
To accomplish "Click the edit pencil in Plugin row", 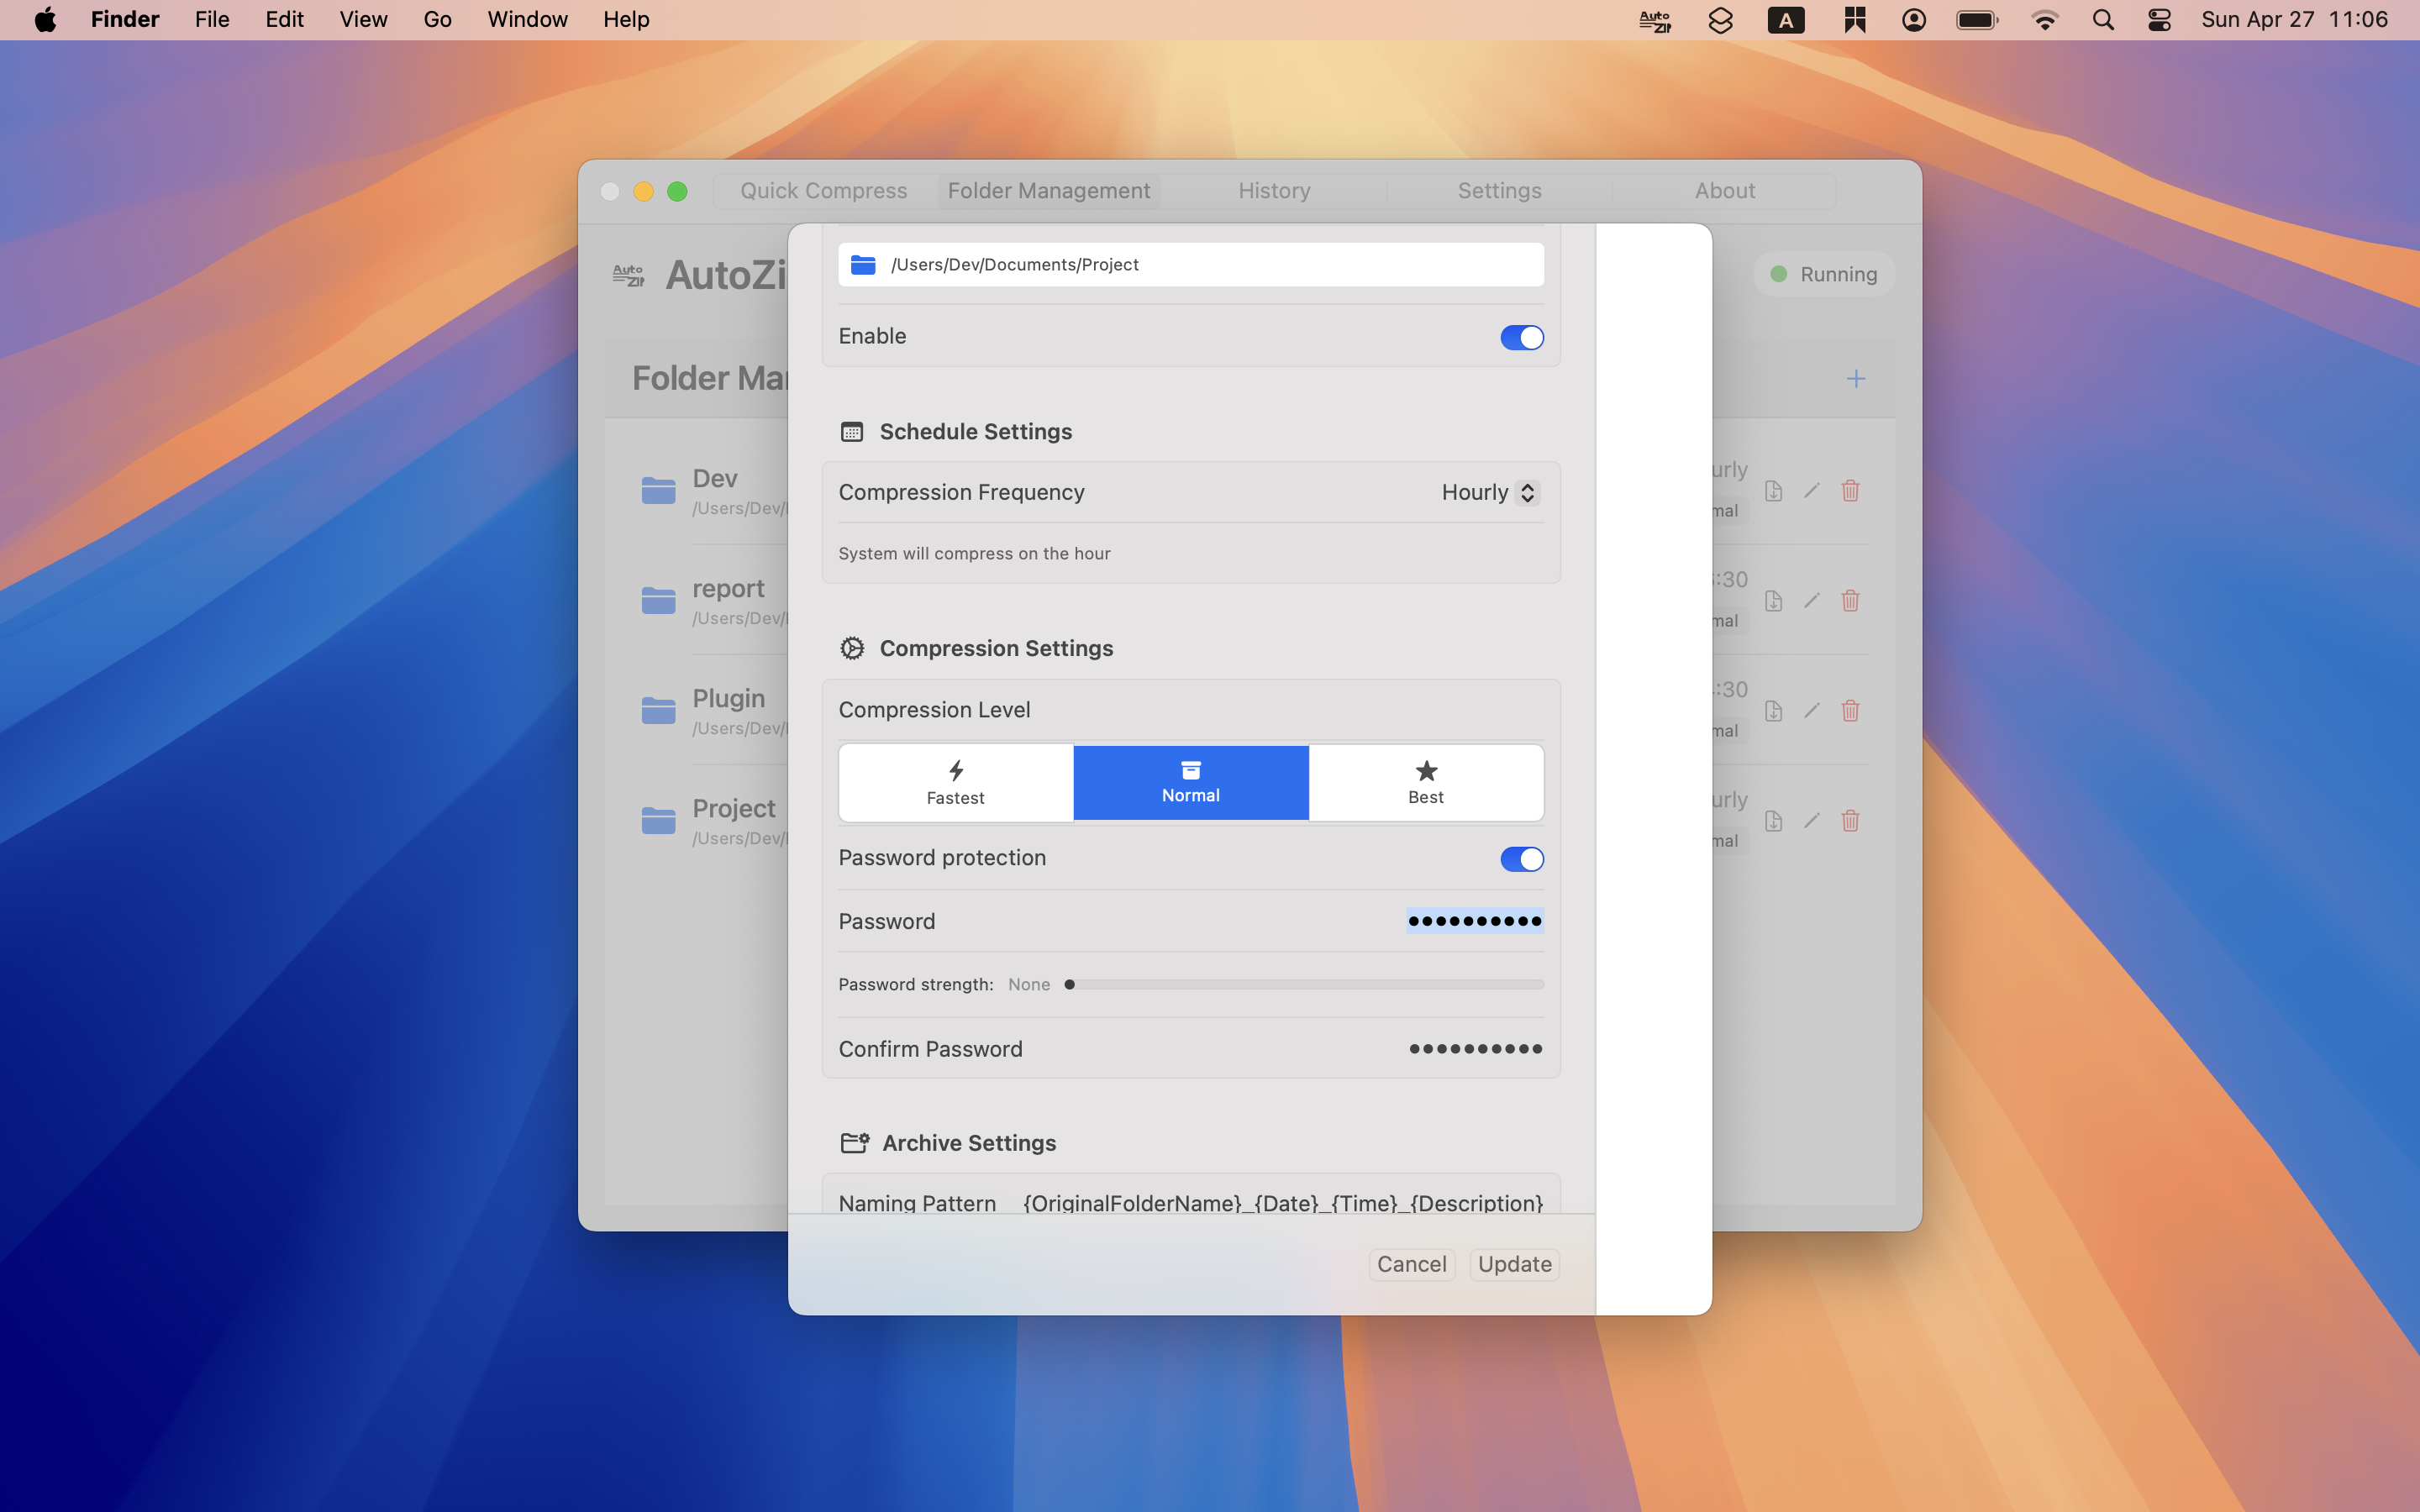I will tap(1811, 711).
